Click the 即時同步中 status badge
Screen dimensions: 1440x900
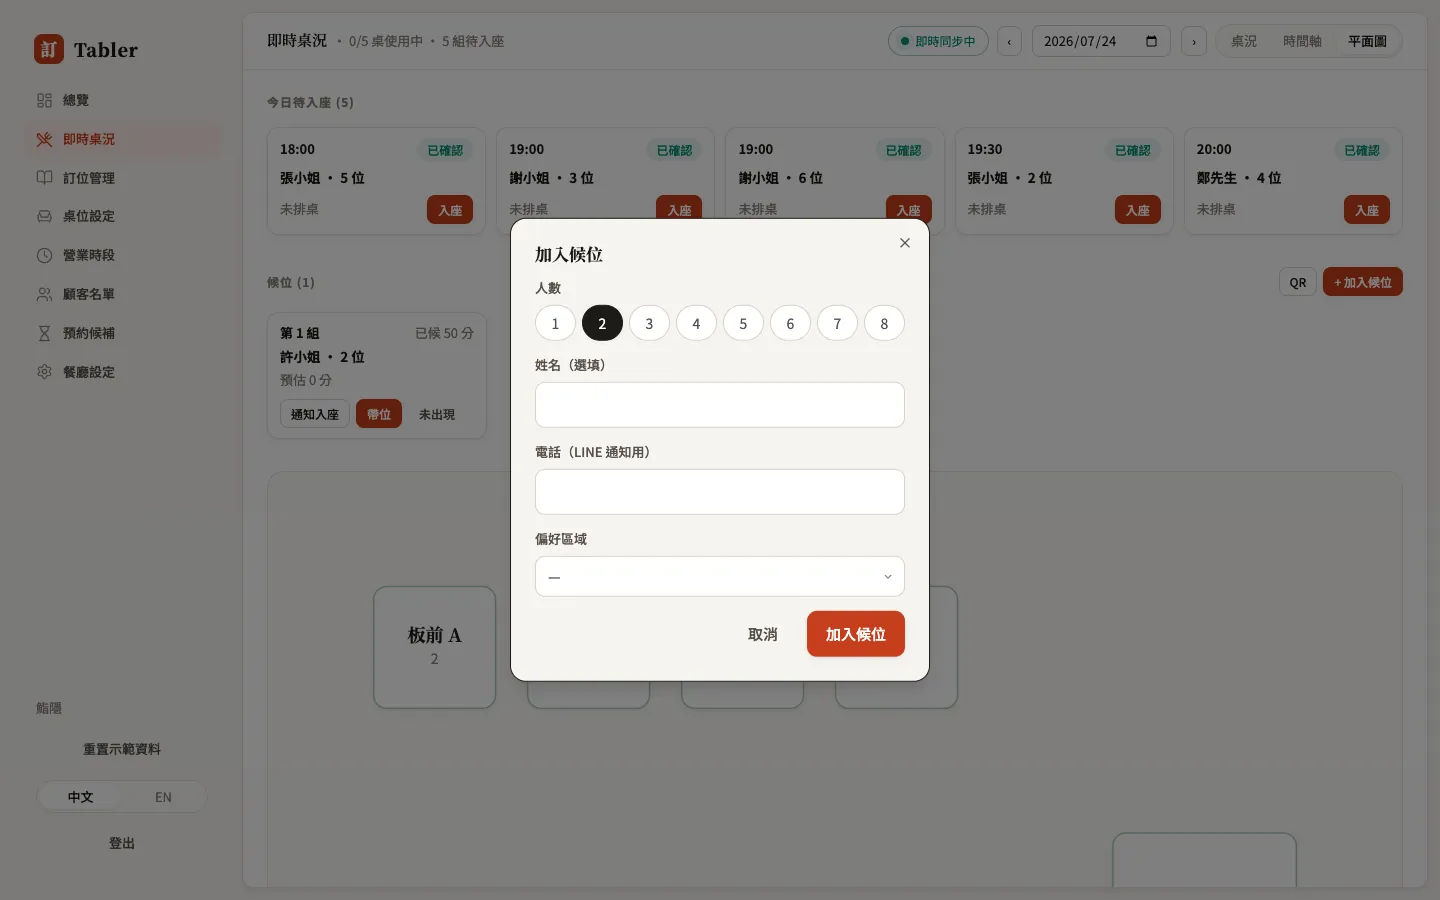[x=938, y=41]
